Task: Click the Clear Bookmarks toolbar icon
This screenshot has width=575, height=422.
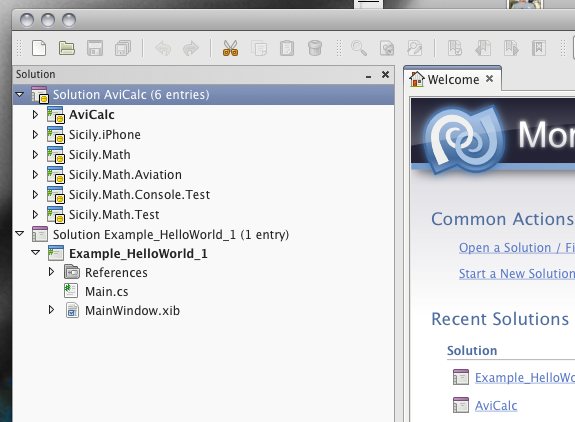Action: click(x=539, y=48)
